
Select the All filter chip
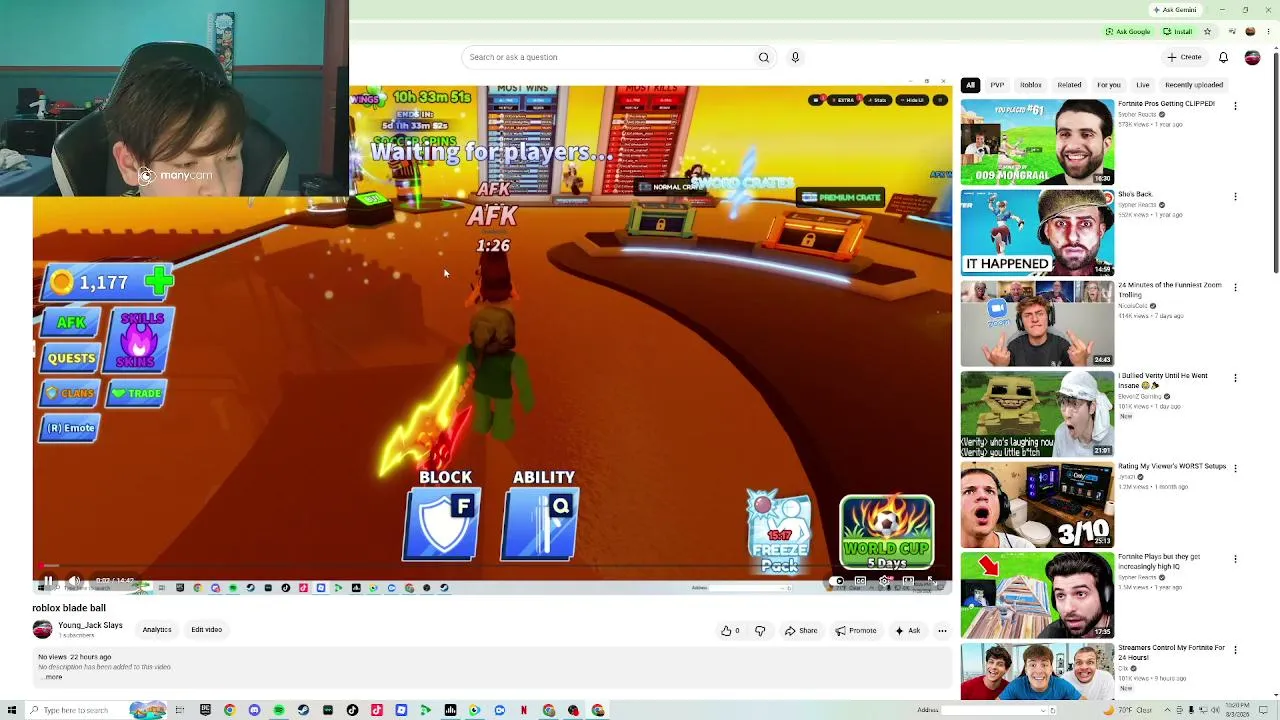point(970,85)
